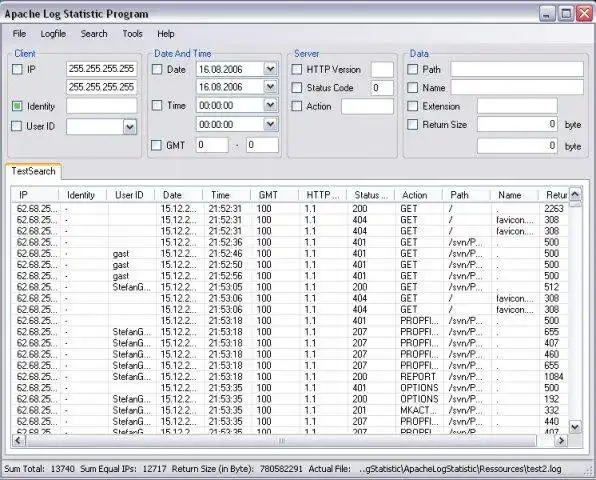Image resolution: width=596 pixels, height=480 pixels.
Task: Click the test2.log file path in status bar
Action: (460, 469)
